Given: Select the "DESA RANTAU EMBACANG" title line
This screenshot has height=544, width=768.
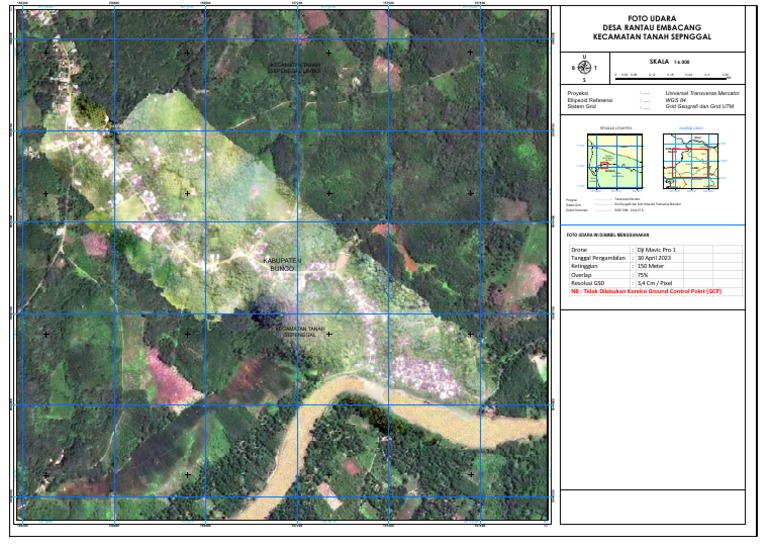Looking at the screenshot, I should click(651, 27).
